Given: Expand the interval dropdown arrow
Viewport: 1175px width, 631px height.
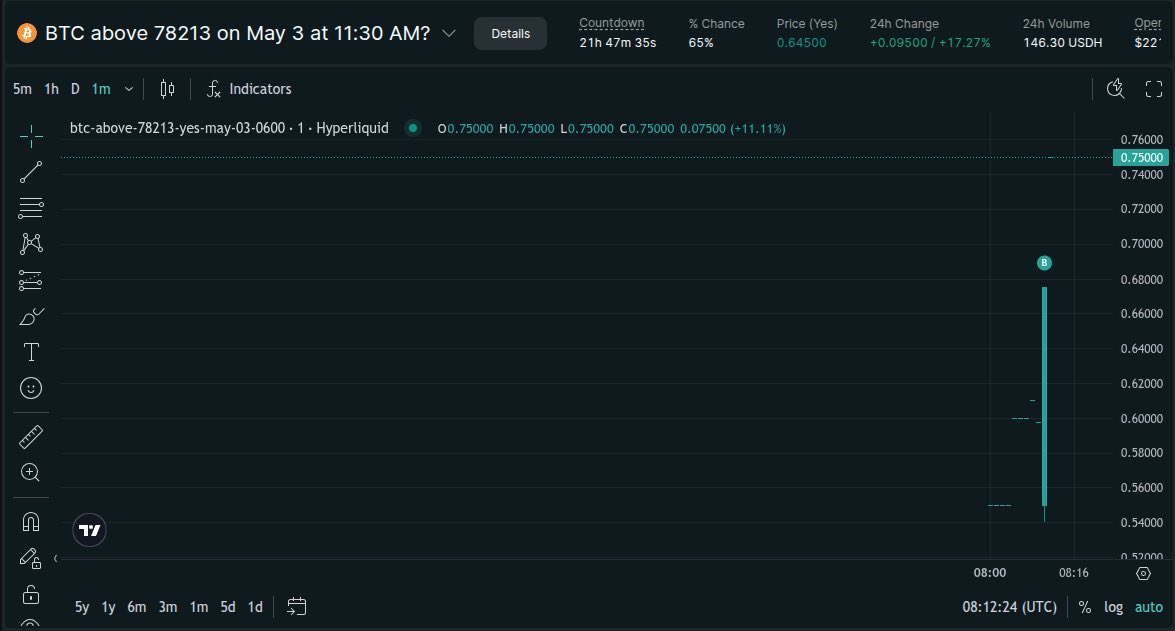Looking at the screenshot, I should 129,89.
